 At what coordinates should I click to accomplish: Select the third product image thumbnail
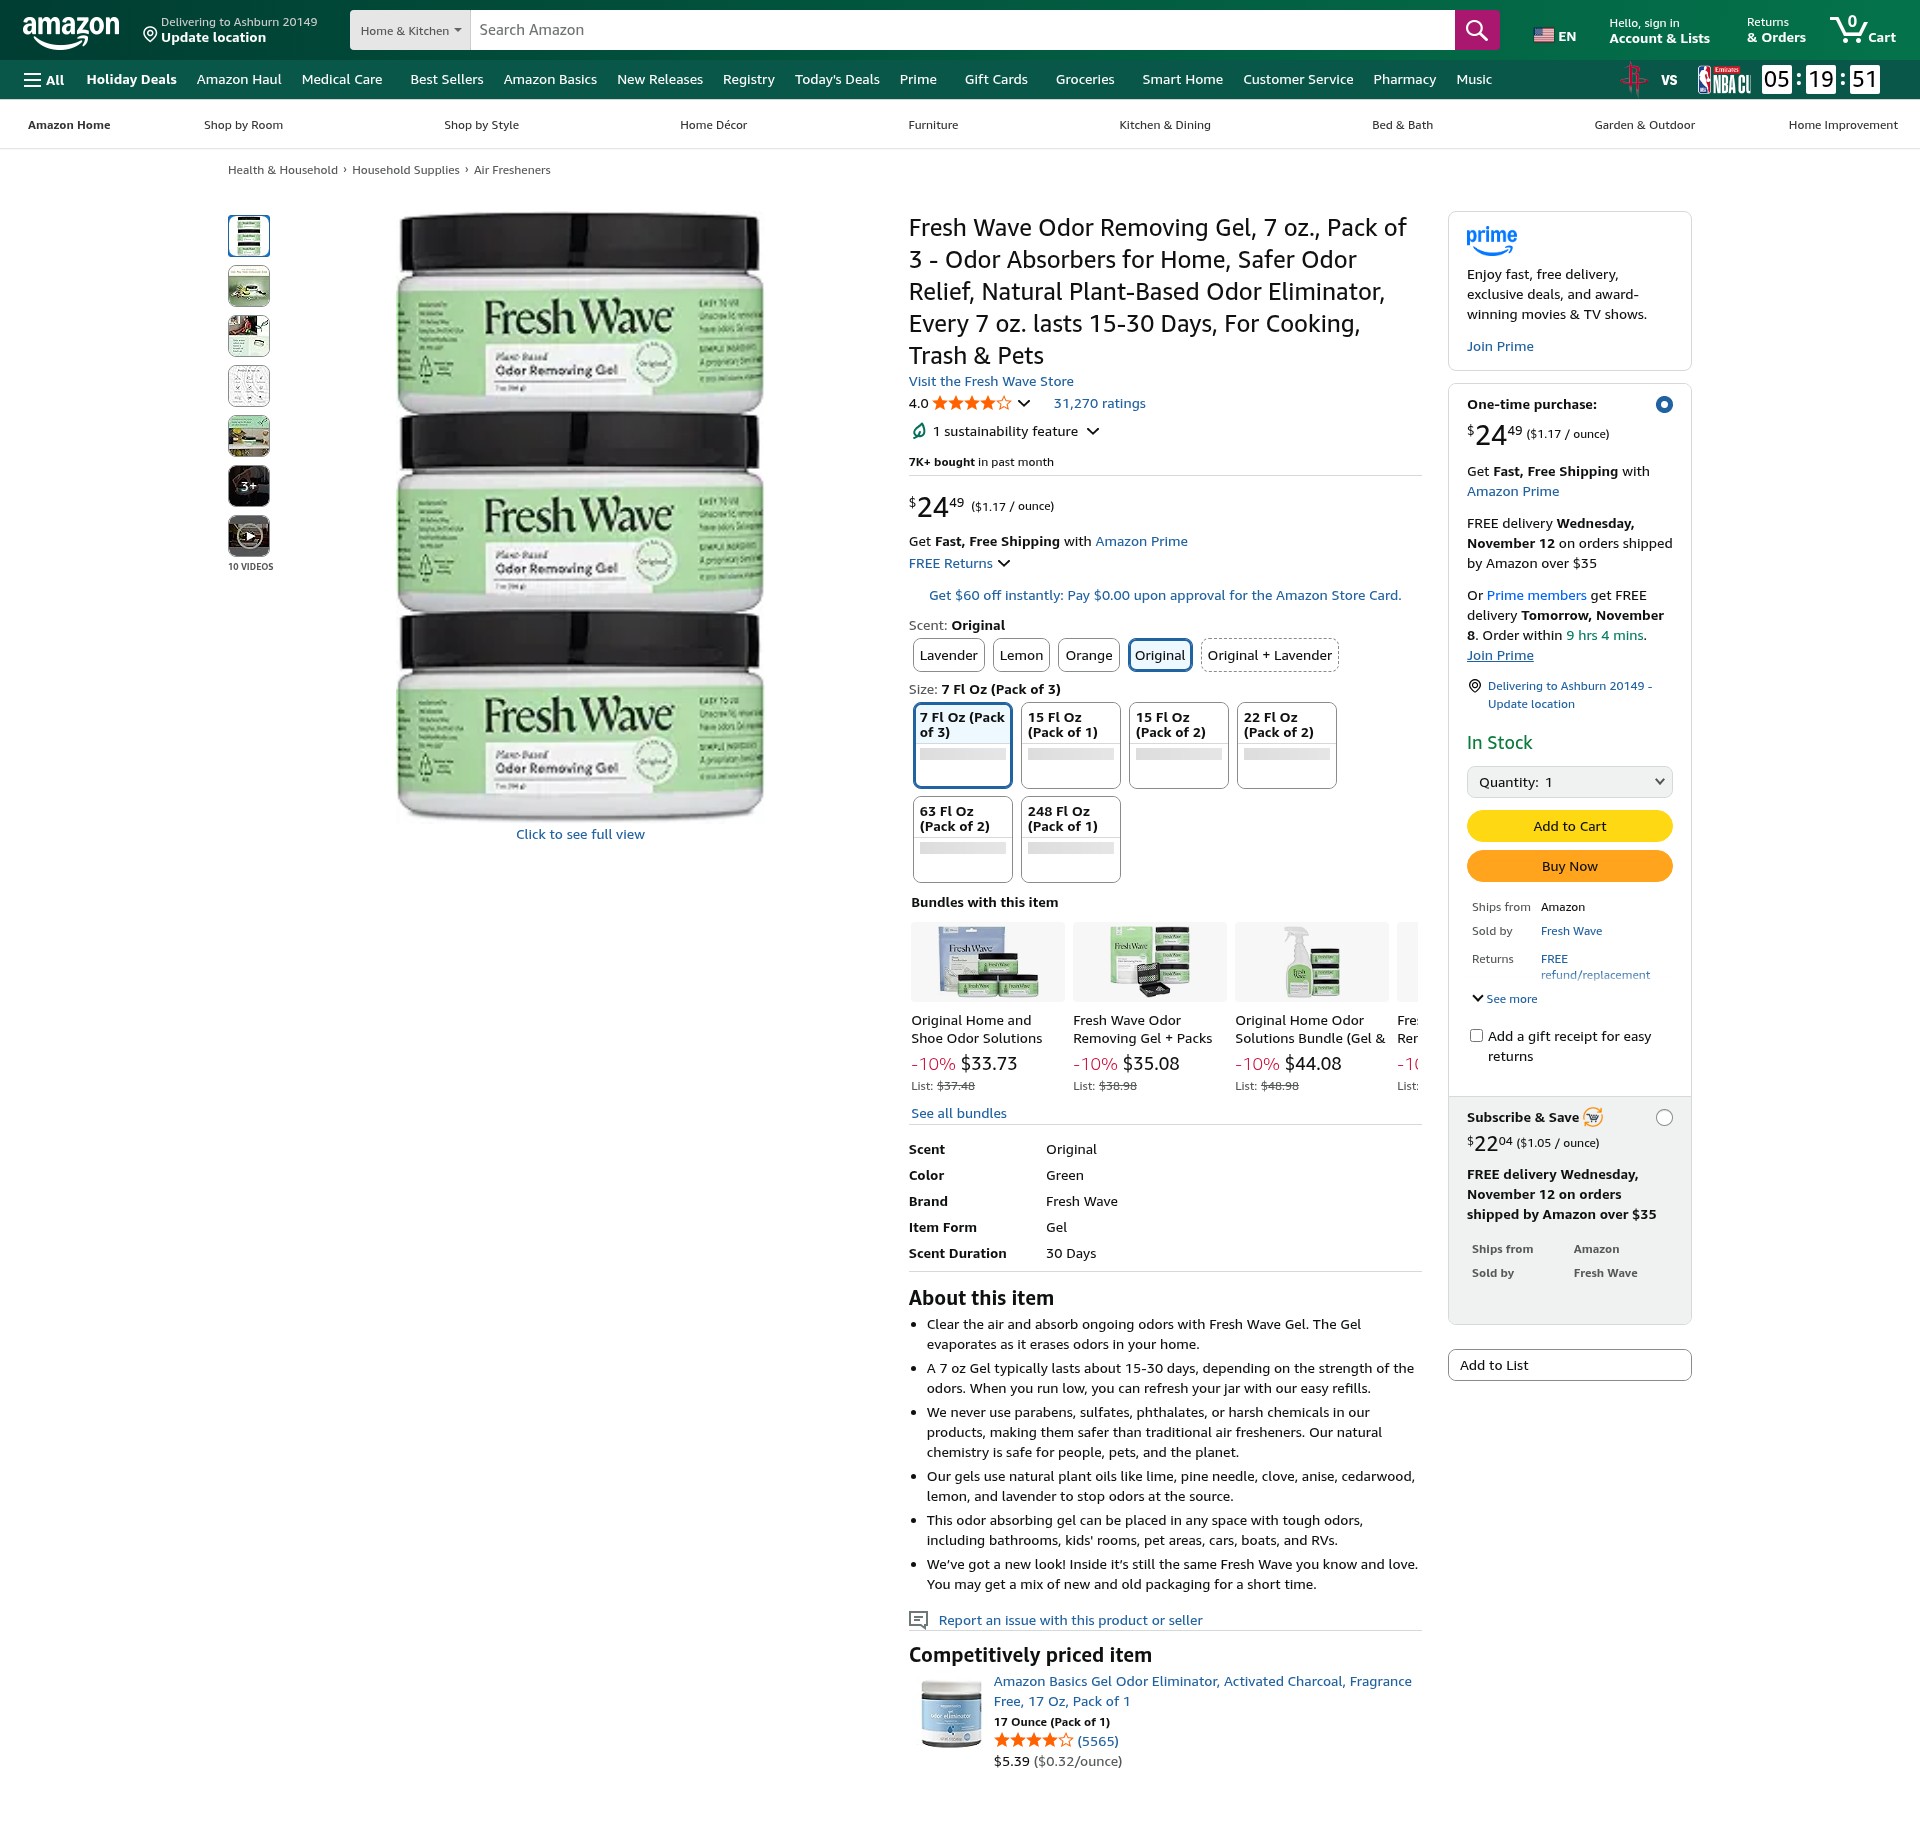(249, 336)
